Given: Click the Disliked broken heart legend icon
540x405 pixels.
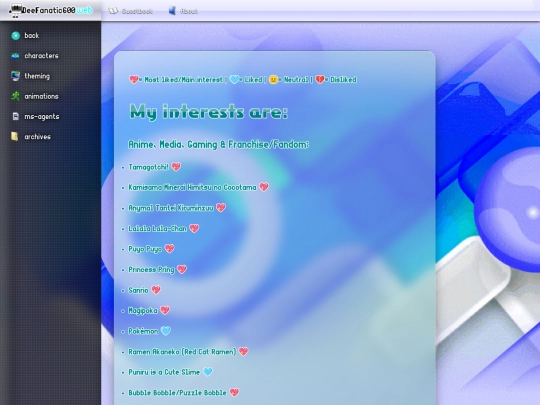Looking at the screenshot, I should coord(320,80).
